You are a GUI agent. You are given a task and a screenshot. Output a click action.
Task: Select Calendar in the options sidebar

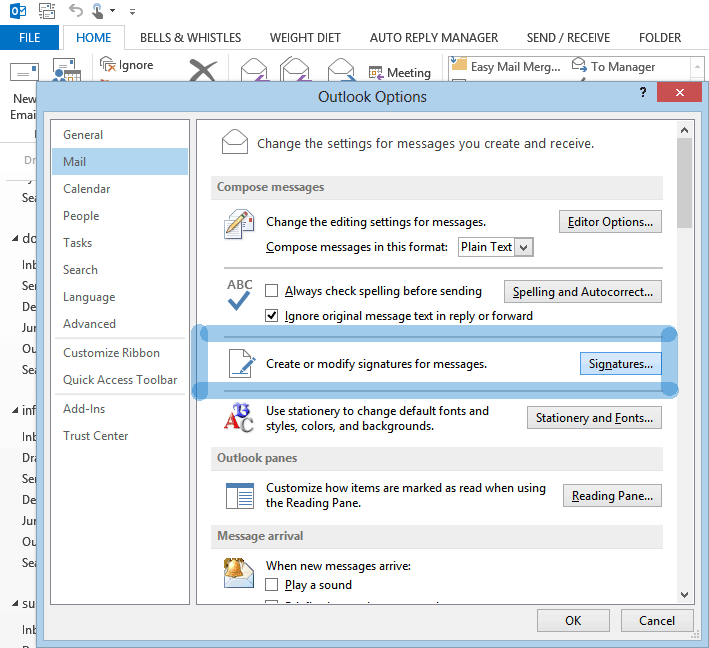(87, 189)
